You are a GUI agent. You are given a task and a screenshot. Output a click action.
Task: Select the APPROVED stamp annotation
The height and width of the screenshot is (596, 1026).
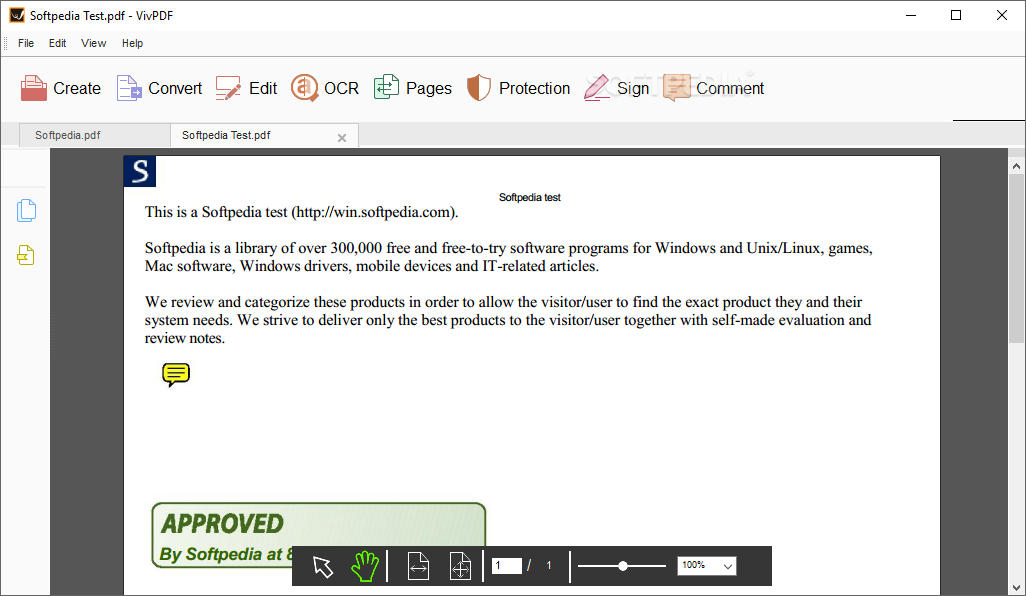pos(318,535)
